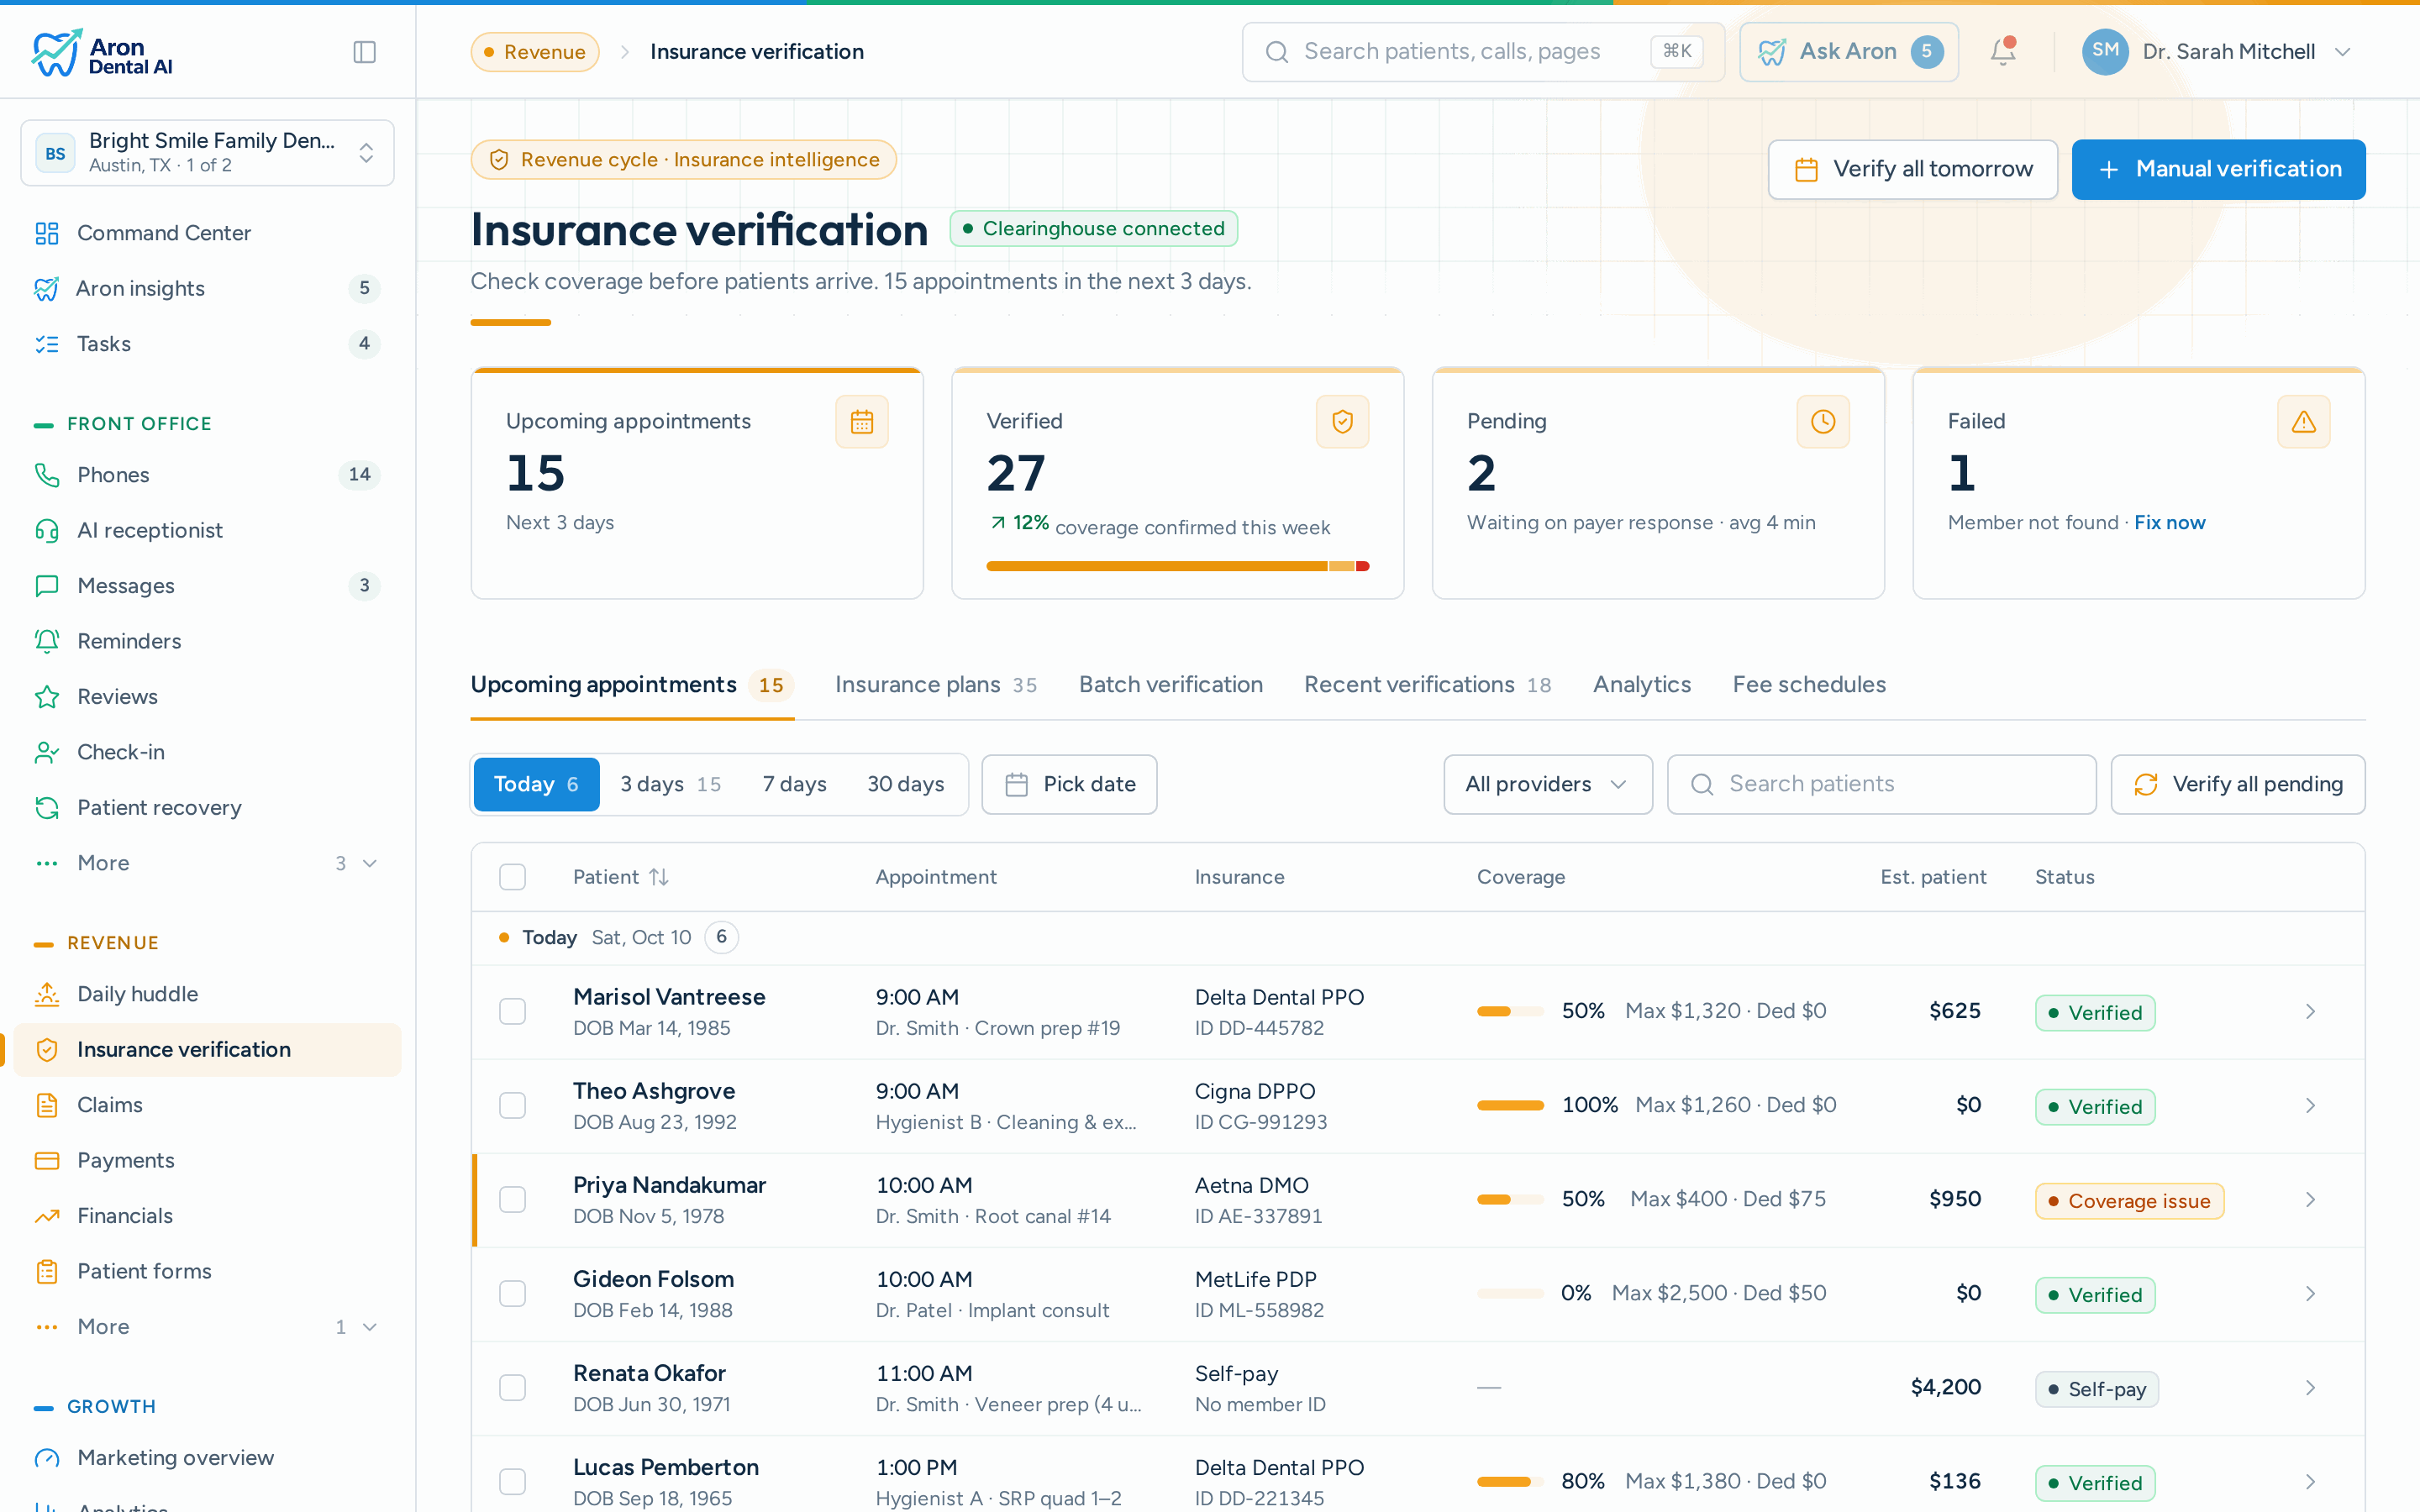Select Renata Okafor row checkbox
Image resolution: width=2420 pixels, height=1512 pixels.
point(512,1388)
